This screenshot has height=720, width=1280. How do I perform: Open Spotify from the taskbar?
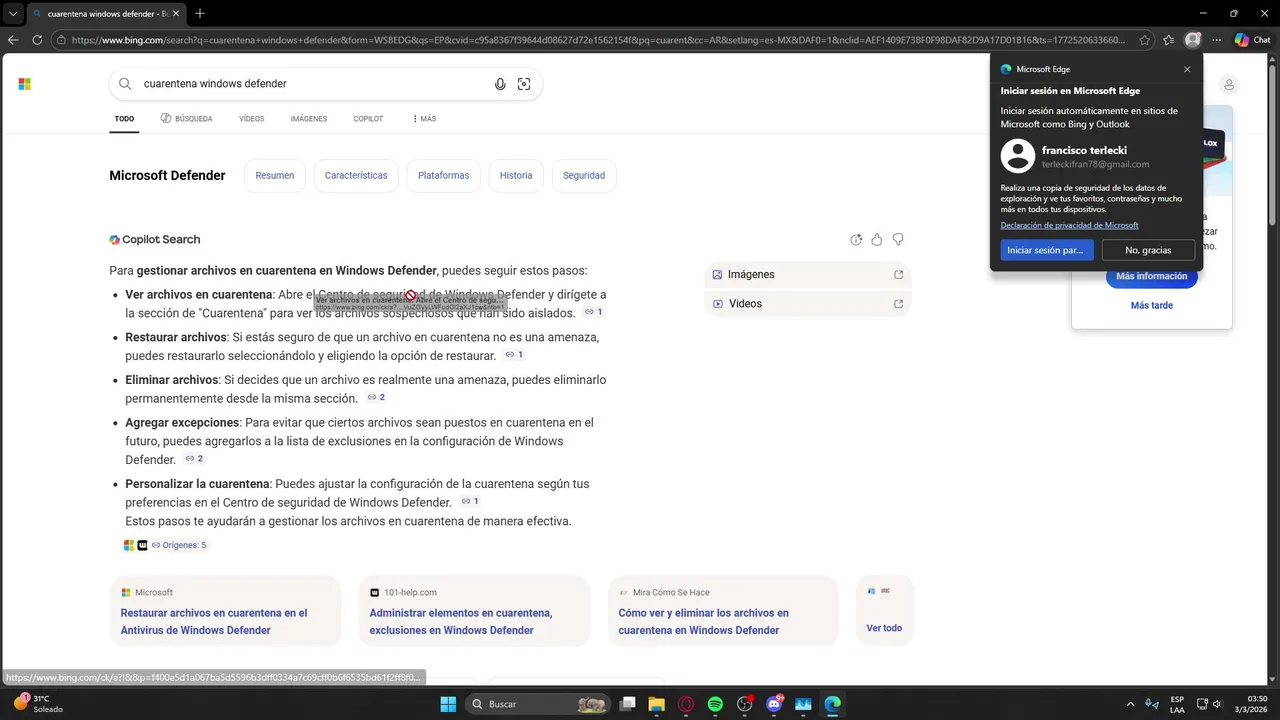coord(715,704)
